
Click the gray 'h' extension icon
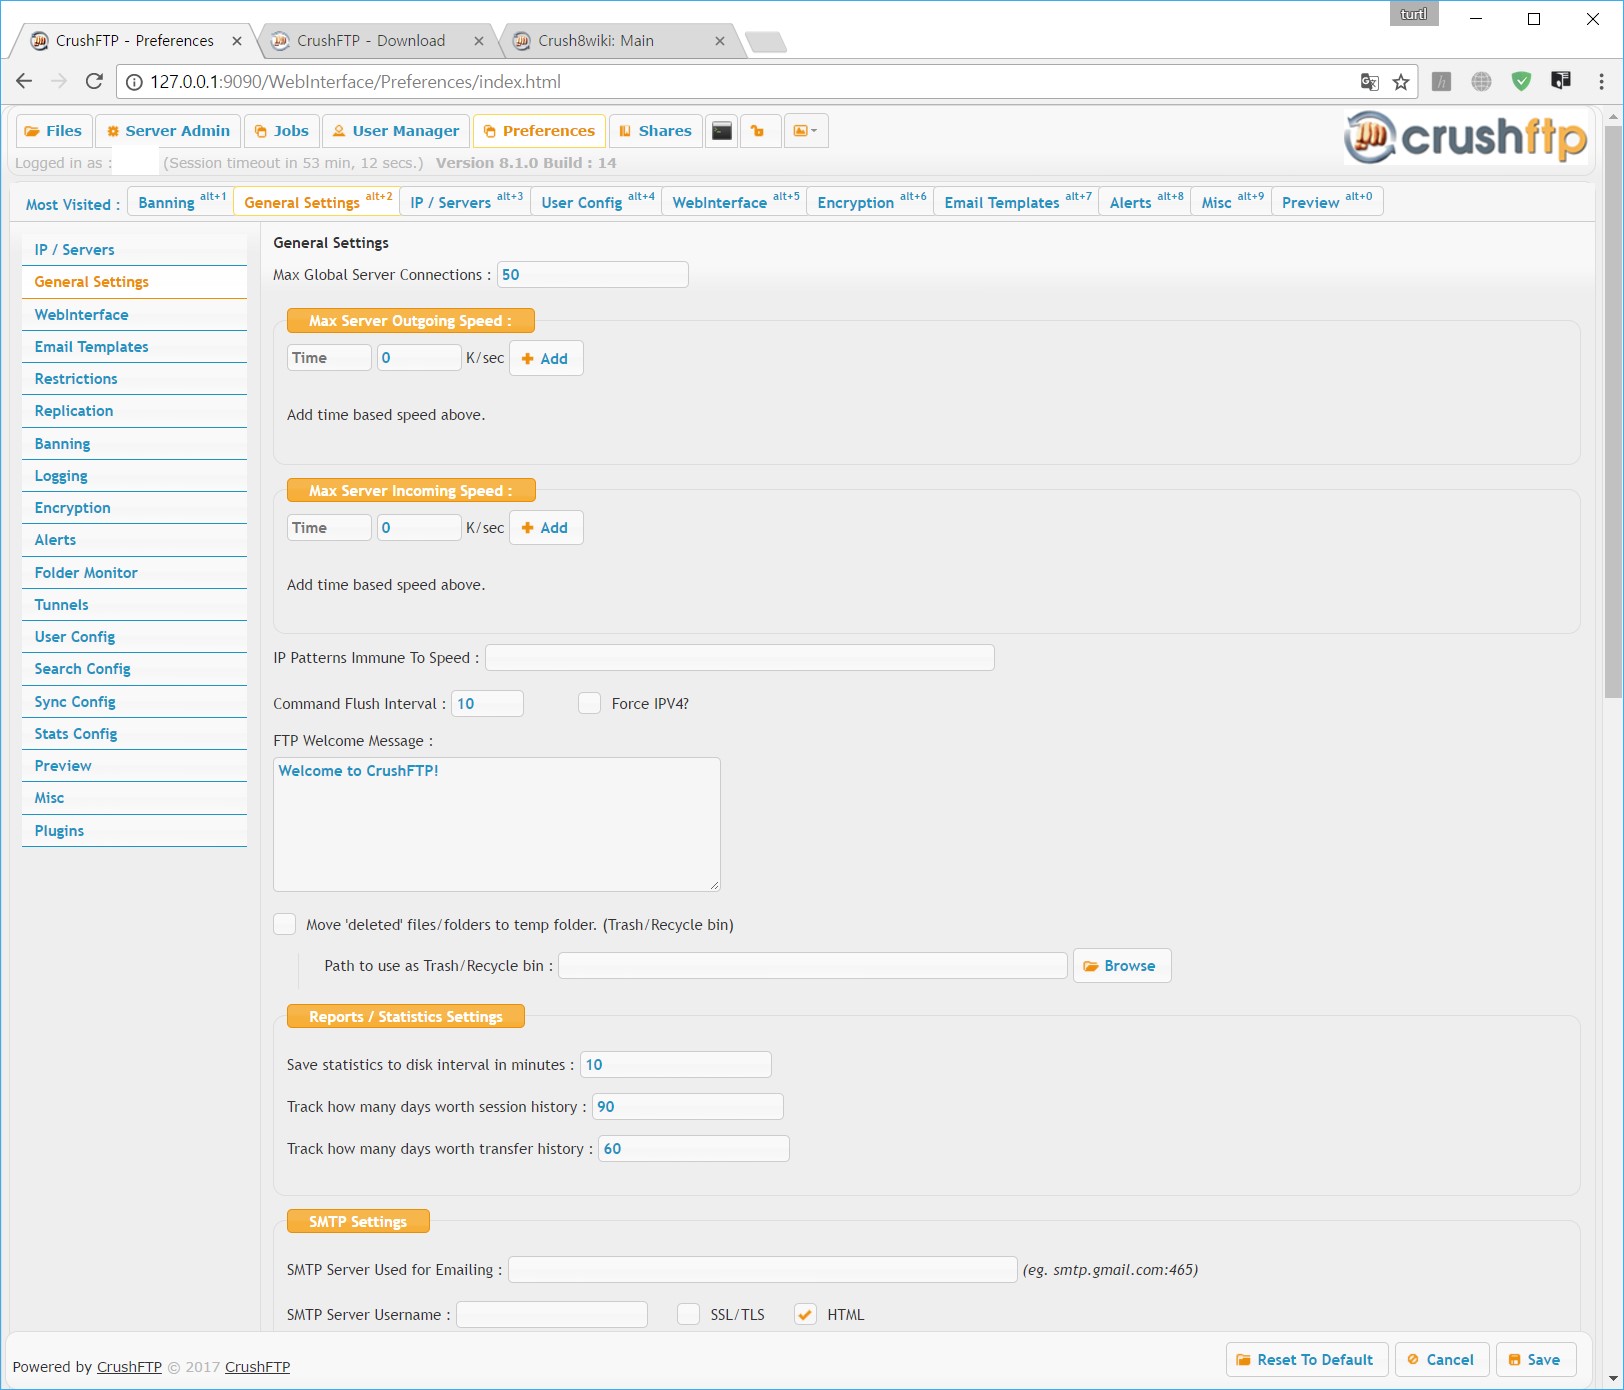click(1441, 82)
